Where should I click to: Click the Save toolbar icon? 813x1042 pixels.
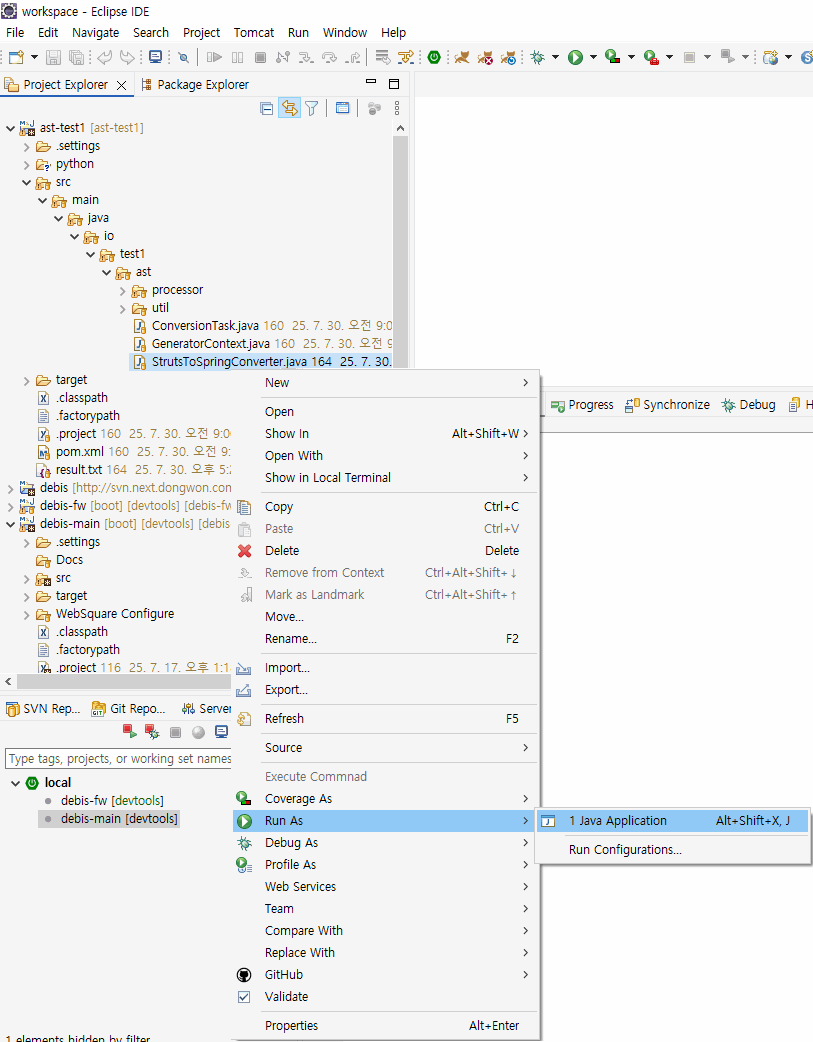coord(54,57)
